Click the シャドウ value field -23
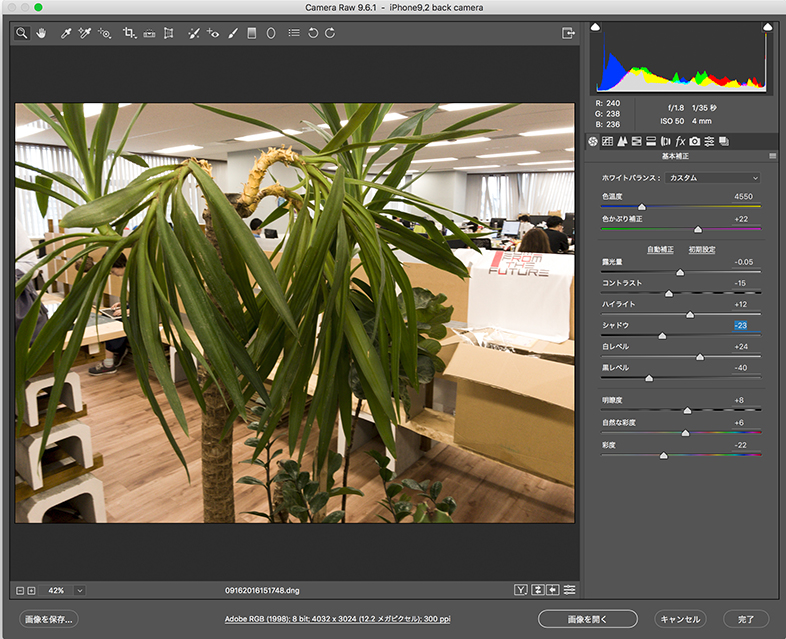This screenshot has height=639, width=786. pyautogui.click(x=741, y=325)
